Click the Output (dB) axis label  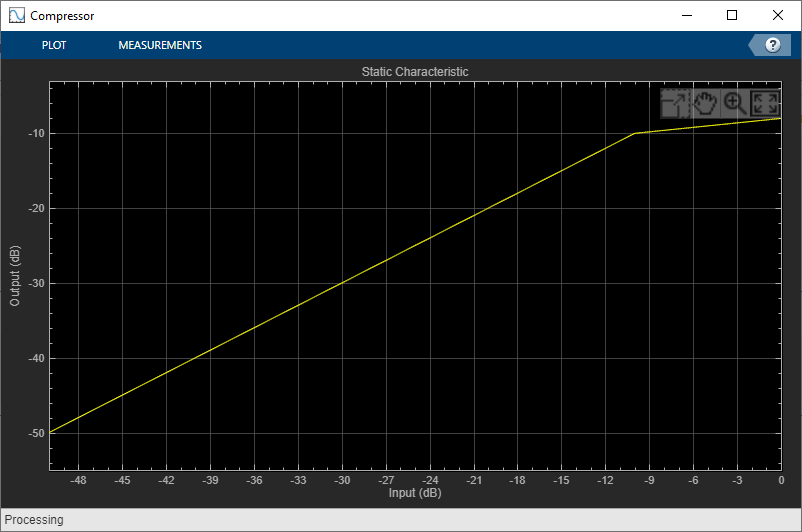(x=15, y=276)
